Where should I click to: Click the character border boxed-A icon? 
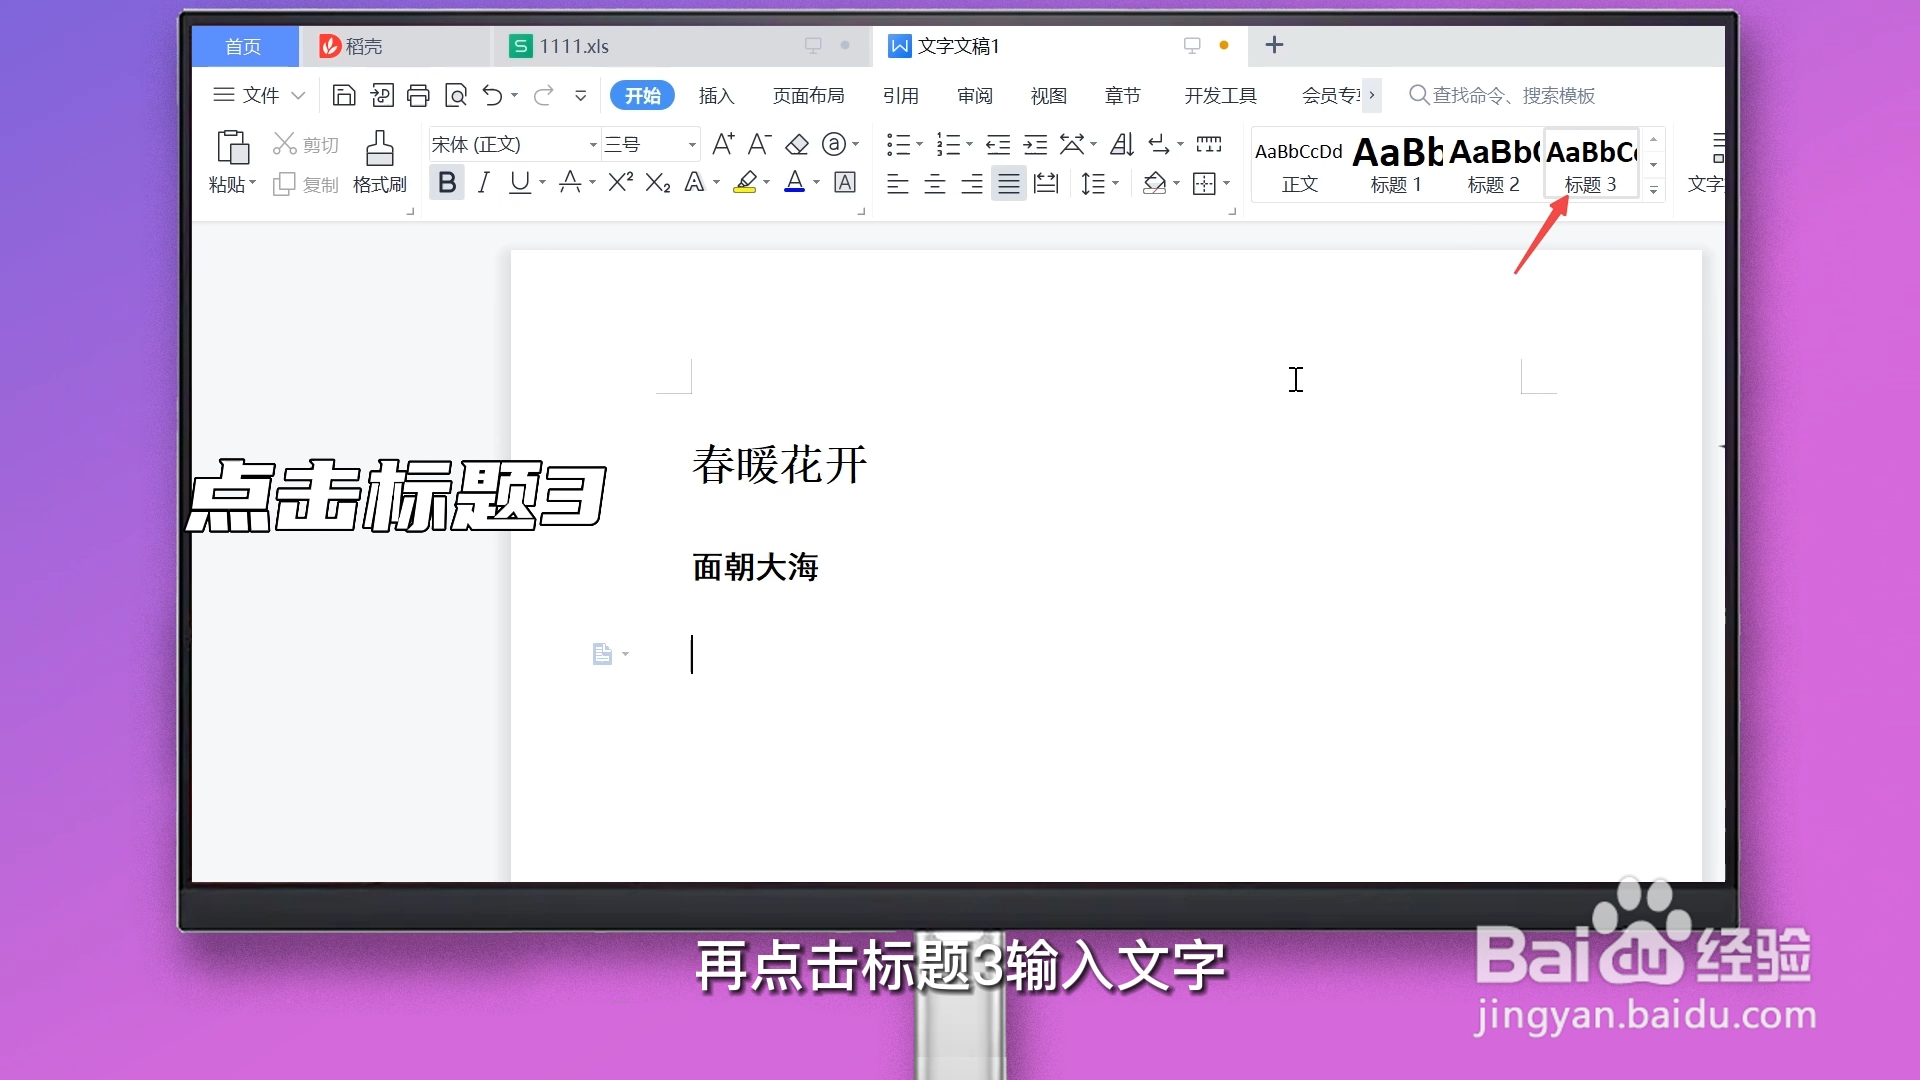[x=845, y=182]
